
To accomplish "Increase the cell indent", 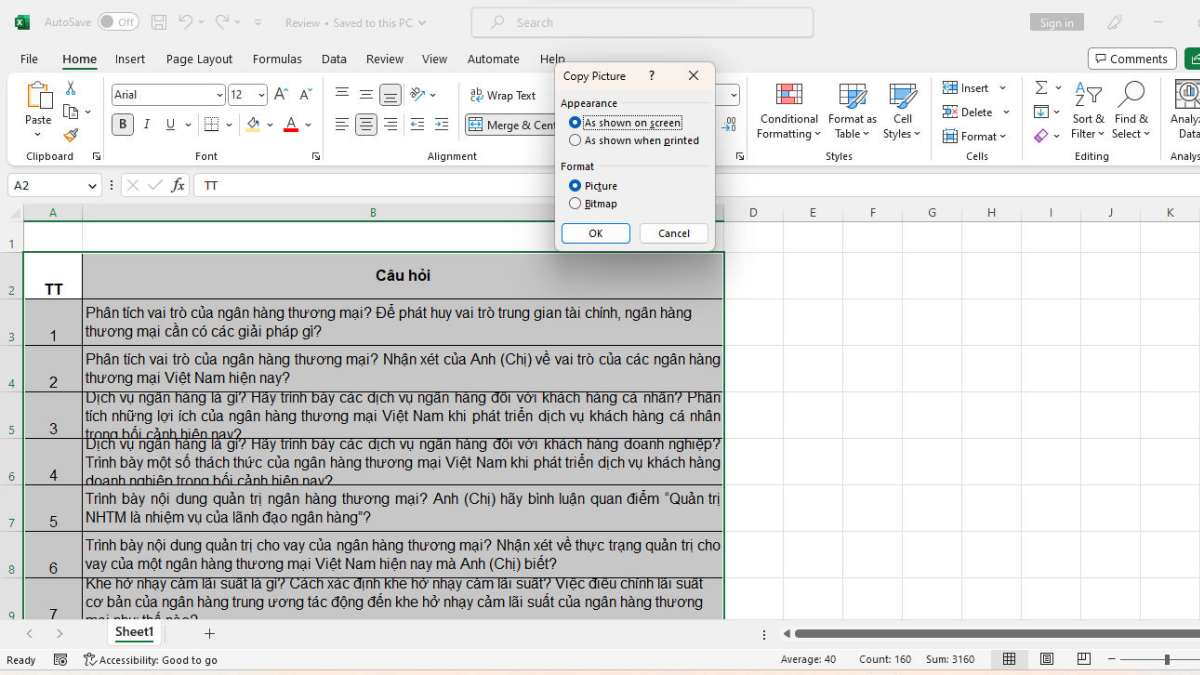I will [442, 125].
